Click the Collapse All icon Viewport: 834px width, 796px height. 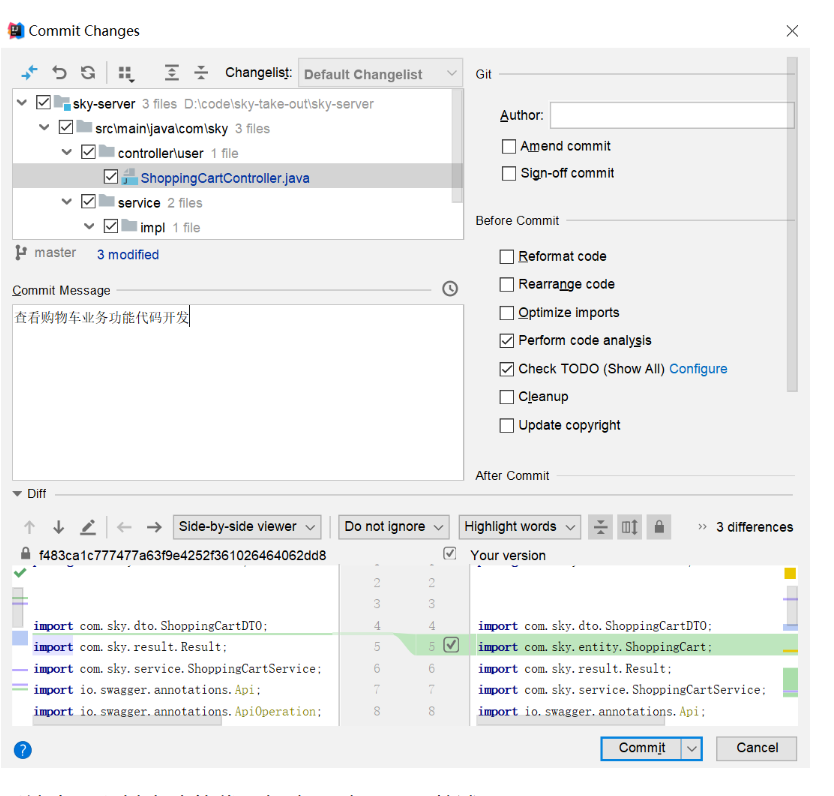201,72
